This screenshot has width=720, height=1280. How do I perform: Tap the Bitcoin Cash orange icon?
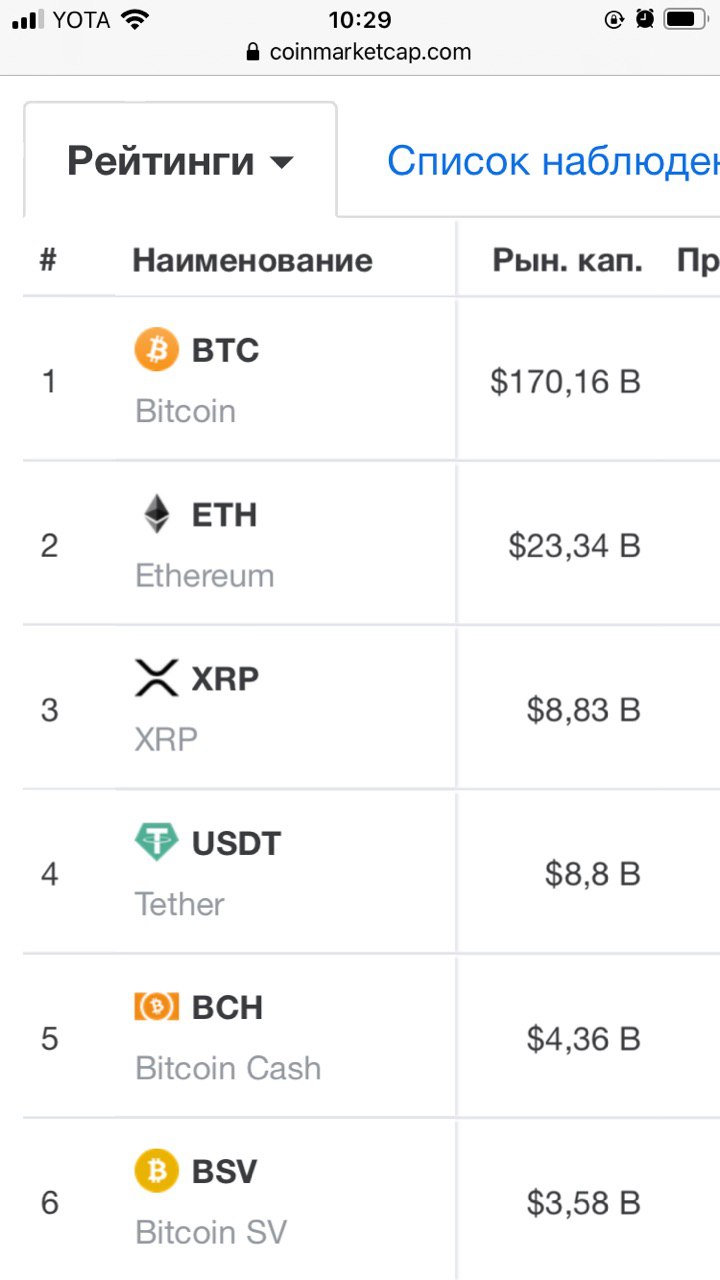(x=156, y=1006)
